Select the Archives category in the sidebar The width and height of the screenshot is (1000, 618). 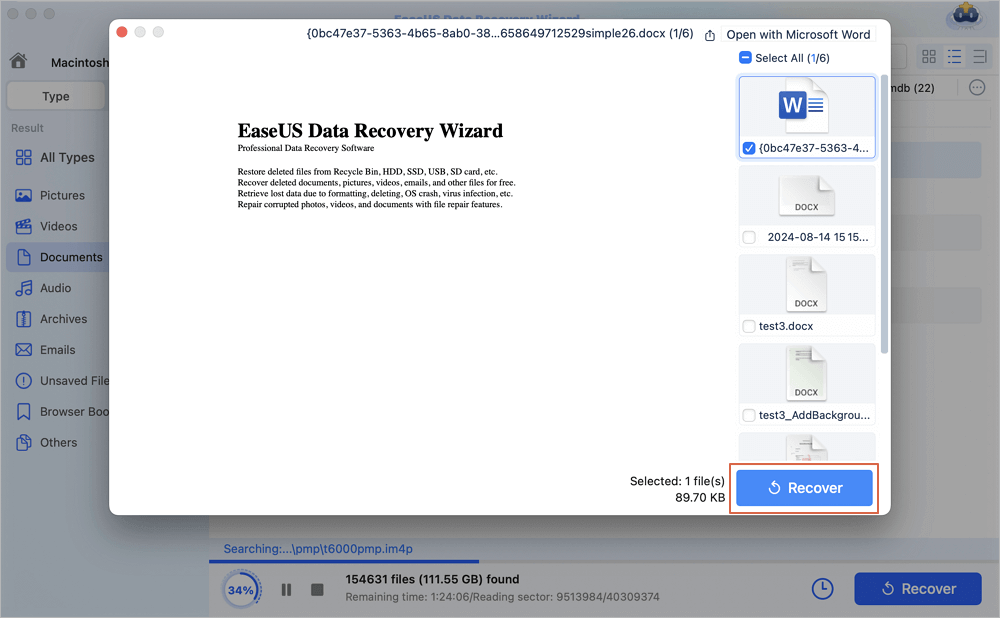55,319
